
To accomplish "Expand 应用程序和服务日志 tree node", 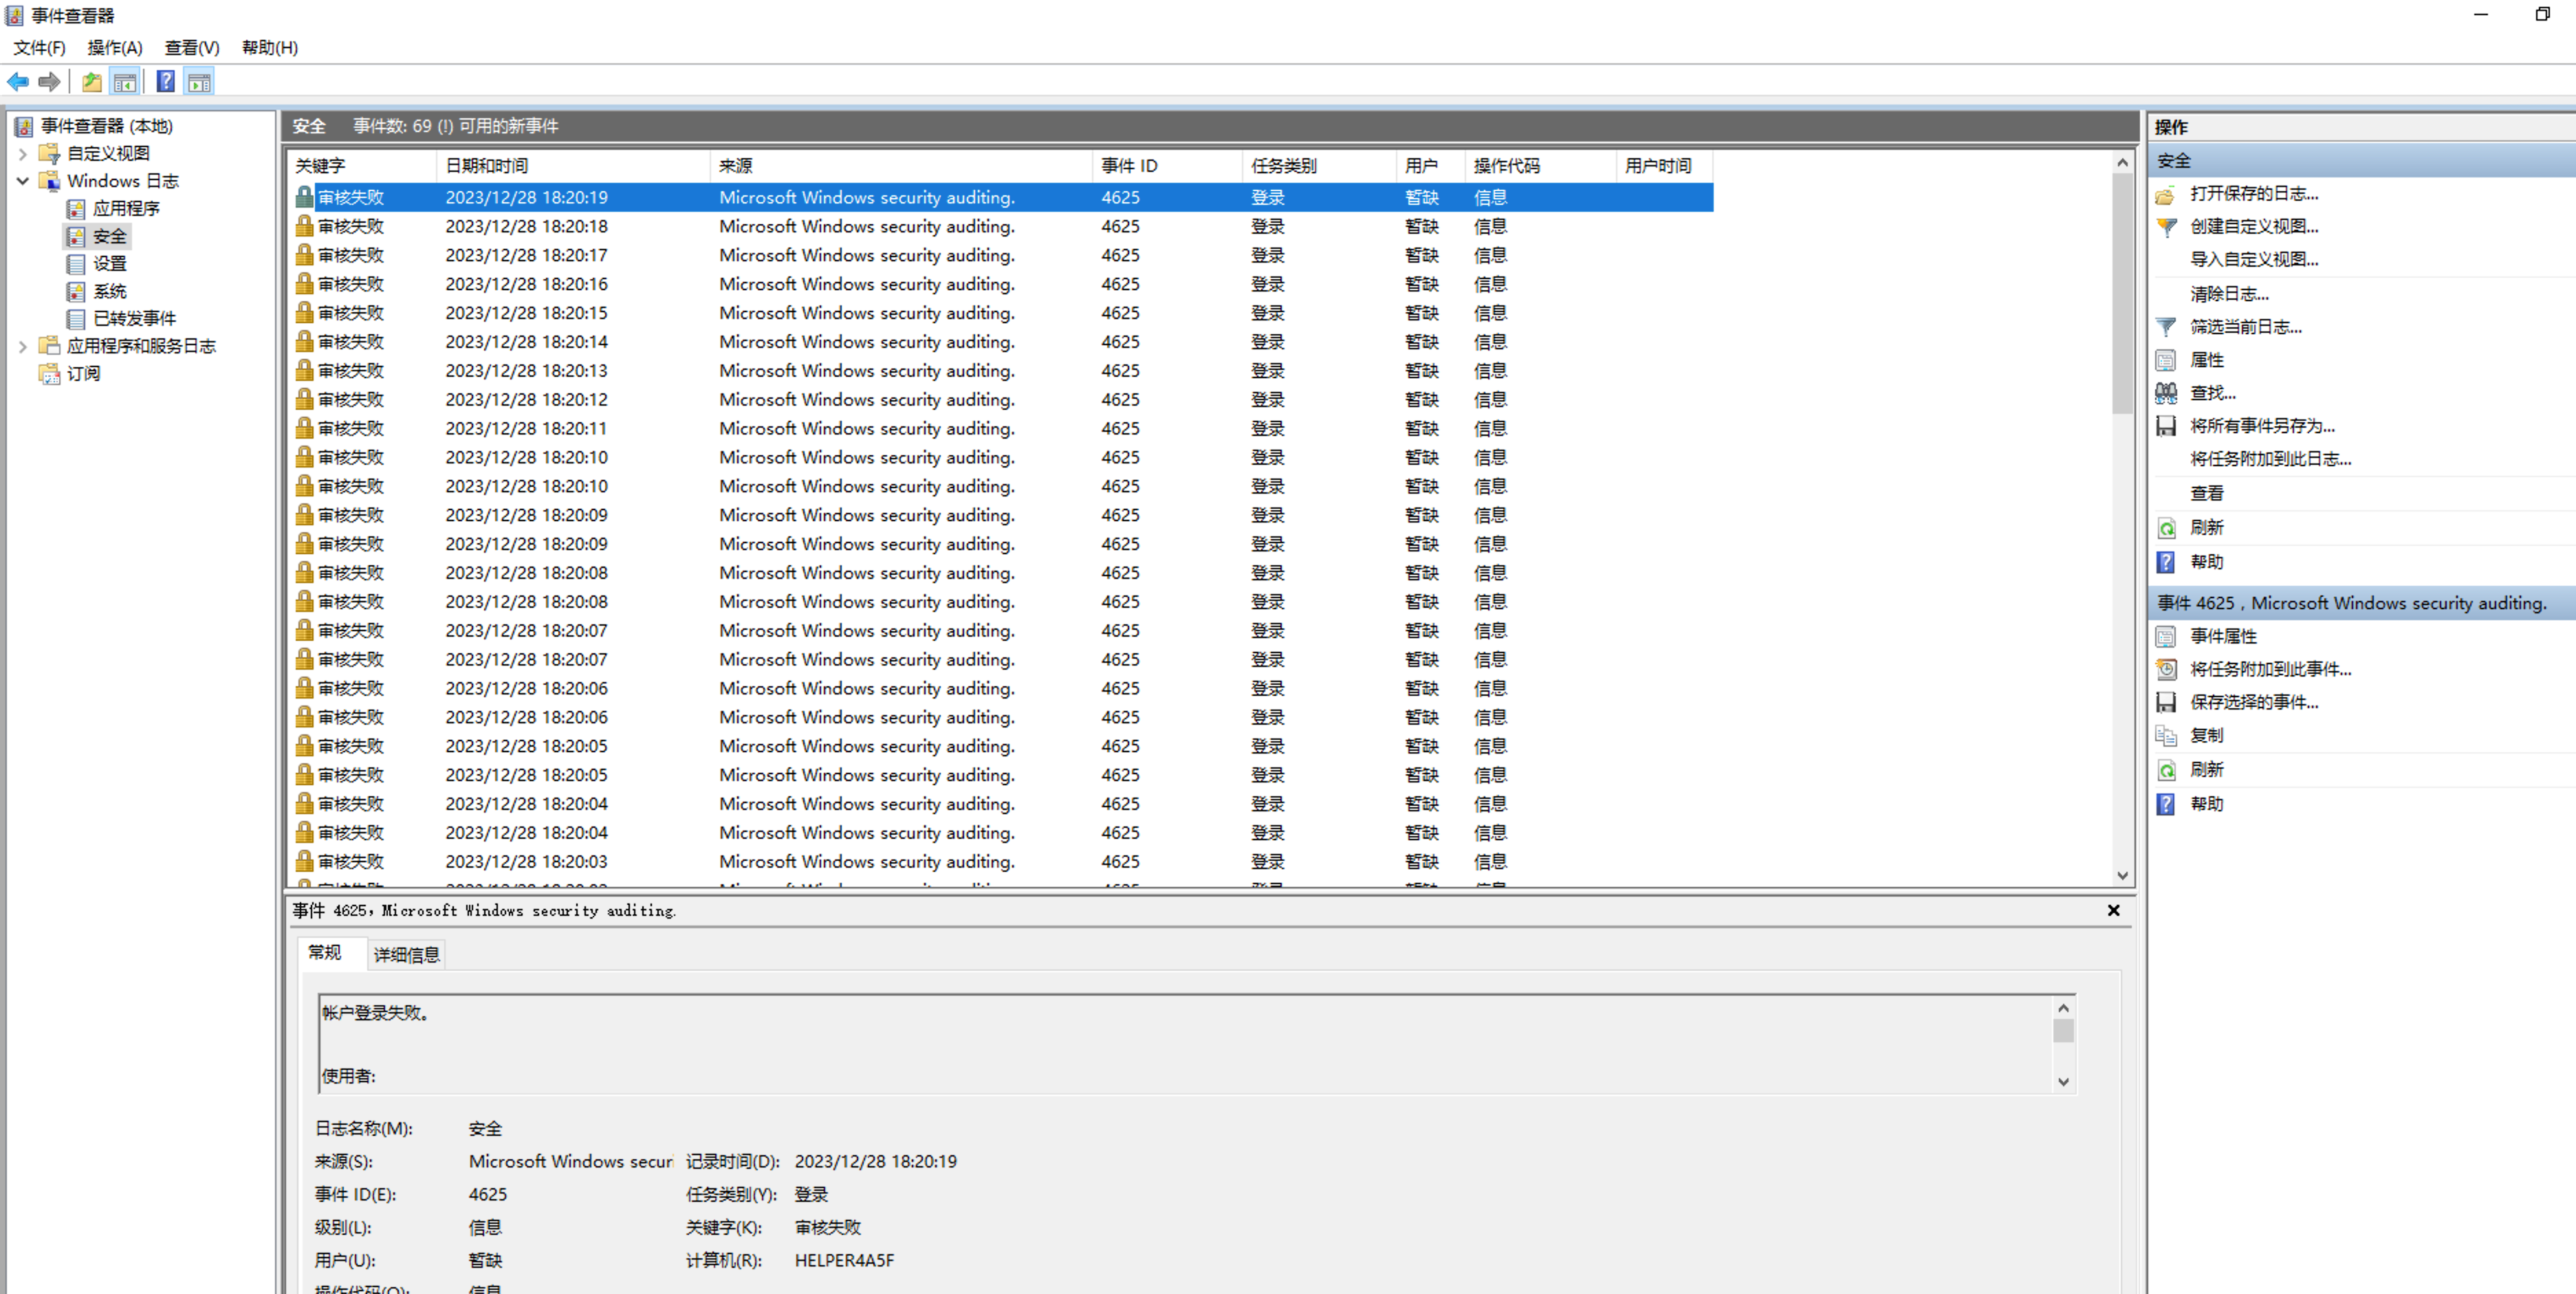I will point(22,346).
